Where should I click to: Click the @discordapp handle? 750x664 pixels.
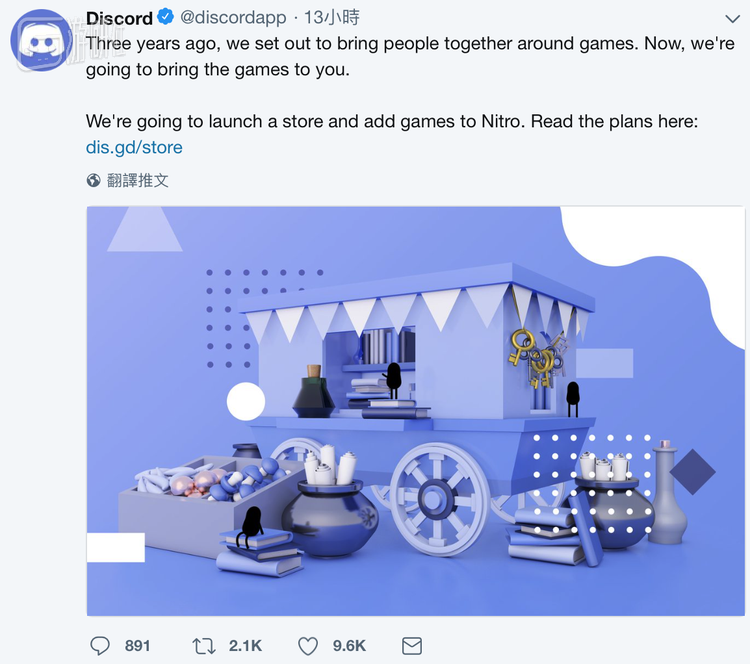pyautogui.click(x=233, y=18)
